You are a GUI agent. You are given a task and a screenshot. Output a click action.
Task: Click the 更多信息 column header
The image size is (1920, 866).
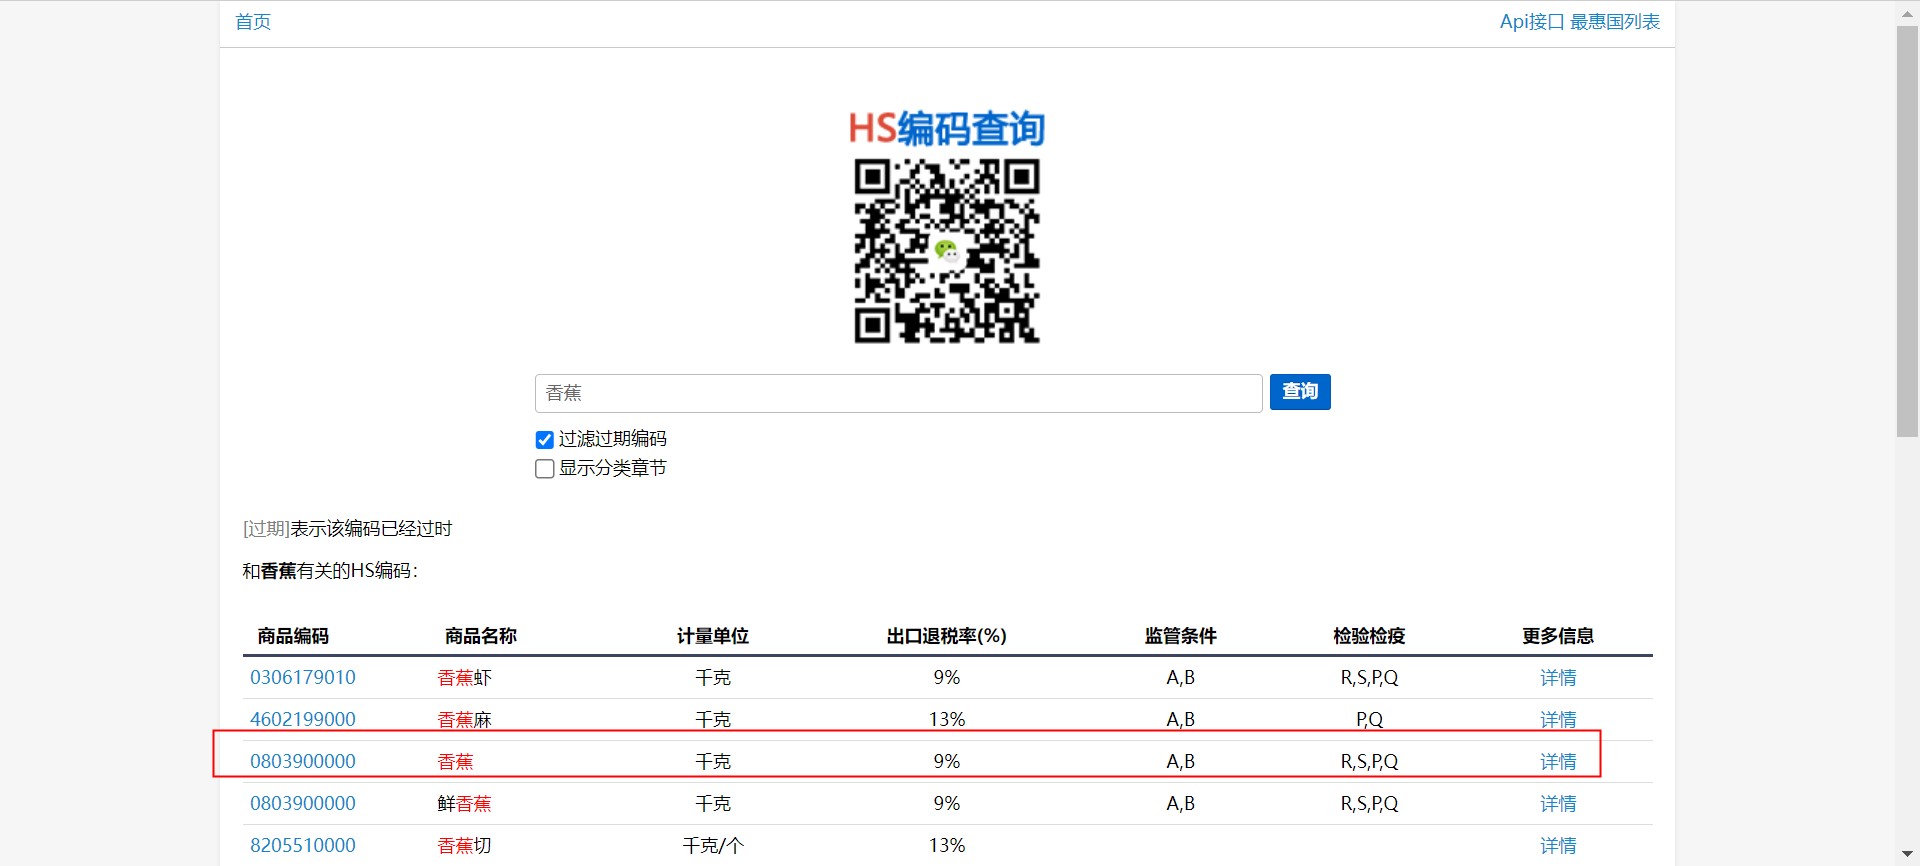click(x=1558, y=636)
